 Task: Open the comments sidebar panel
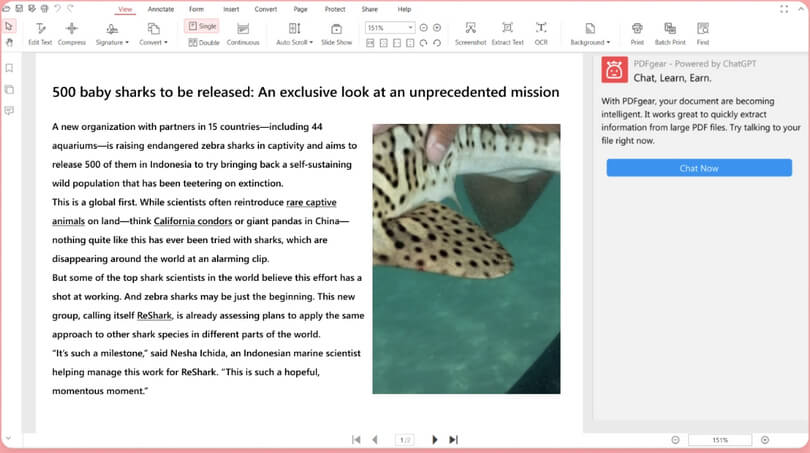pos(9,111)
